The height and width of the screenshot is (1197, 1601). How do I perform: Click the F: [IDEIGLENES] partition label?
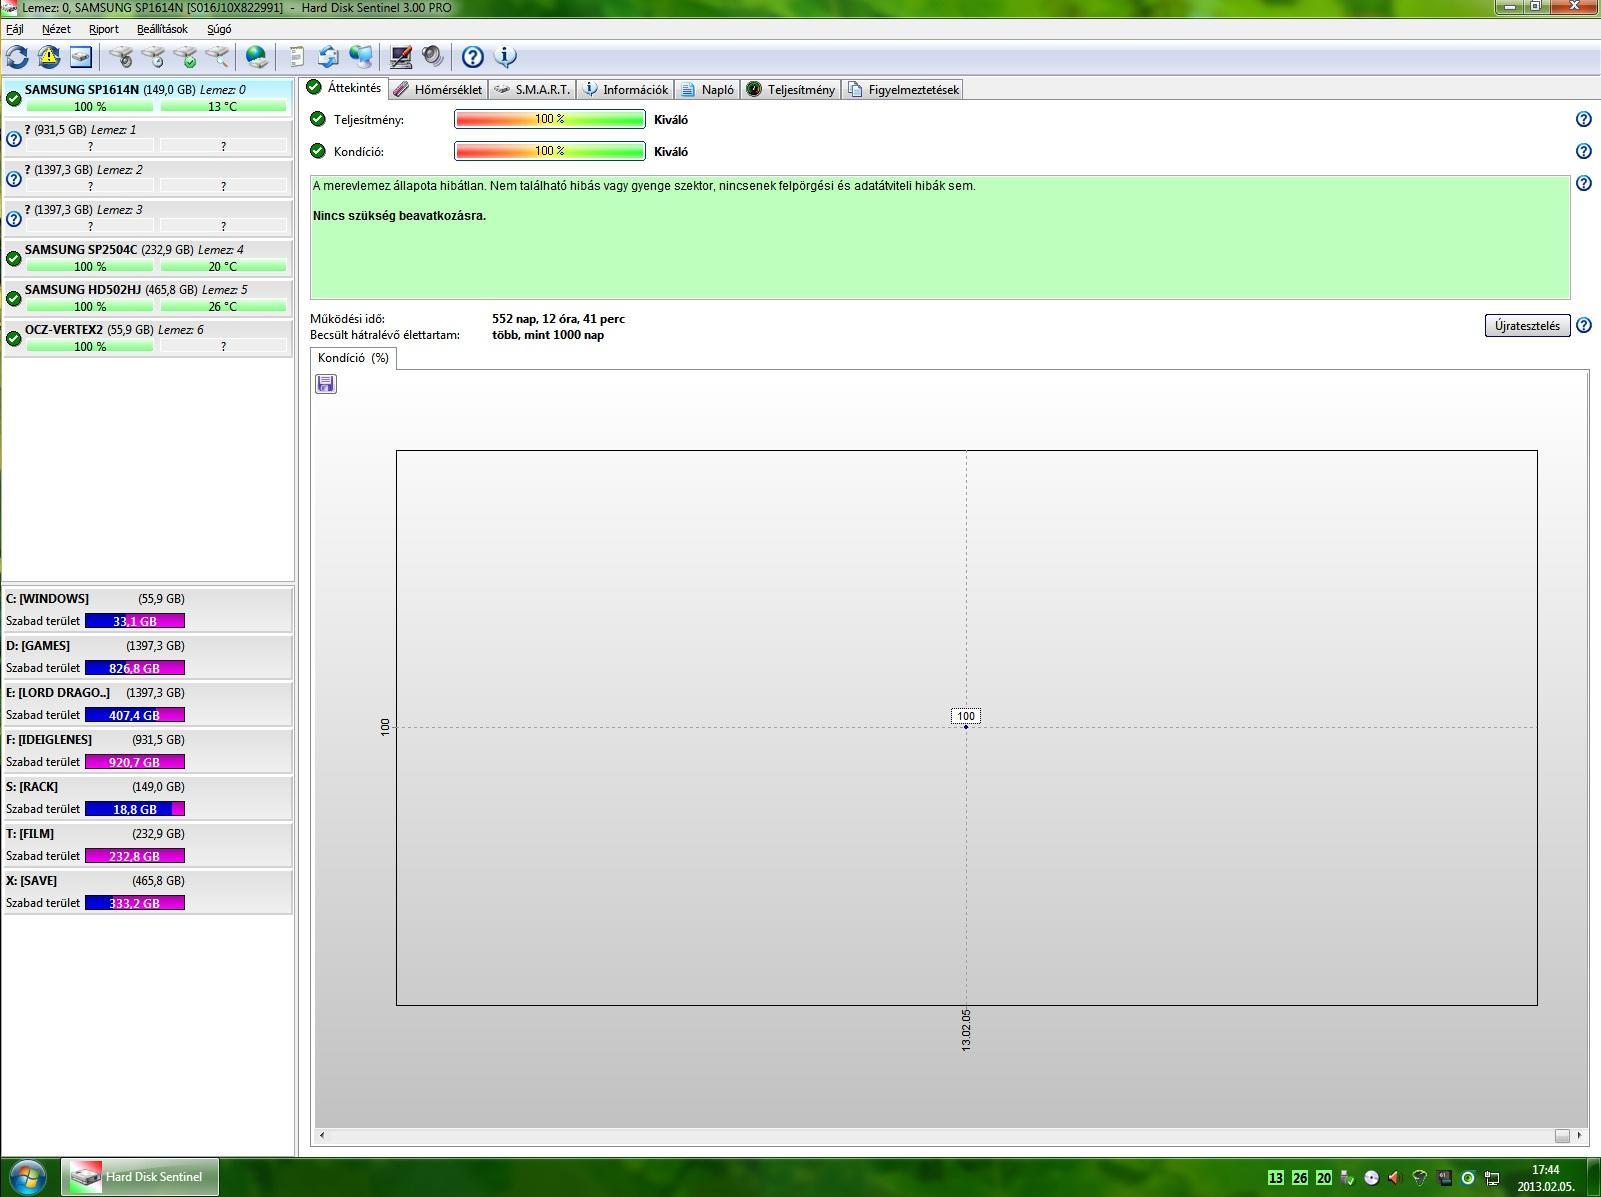tap(49, 740)
